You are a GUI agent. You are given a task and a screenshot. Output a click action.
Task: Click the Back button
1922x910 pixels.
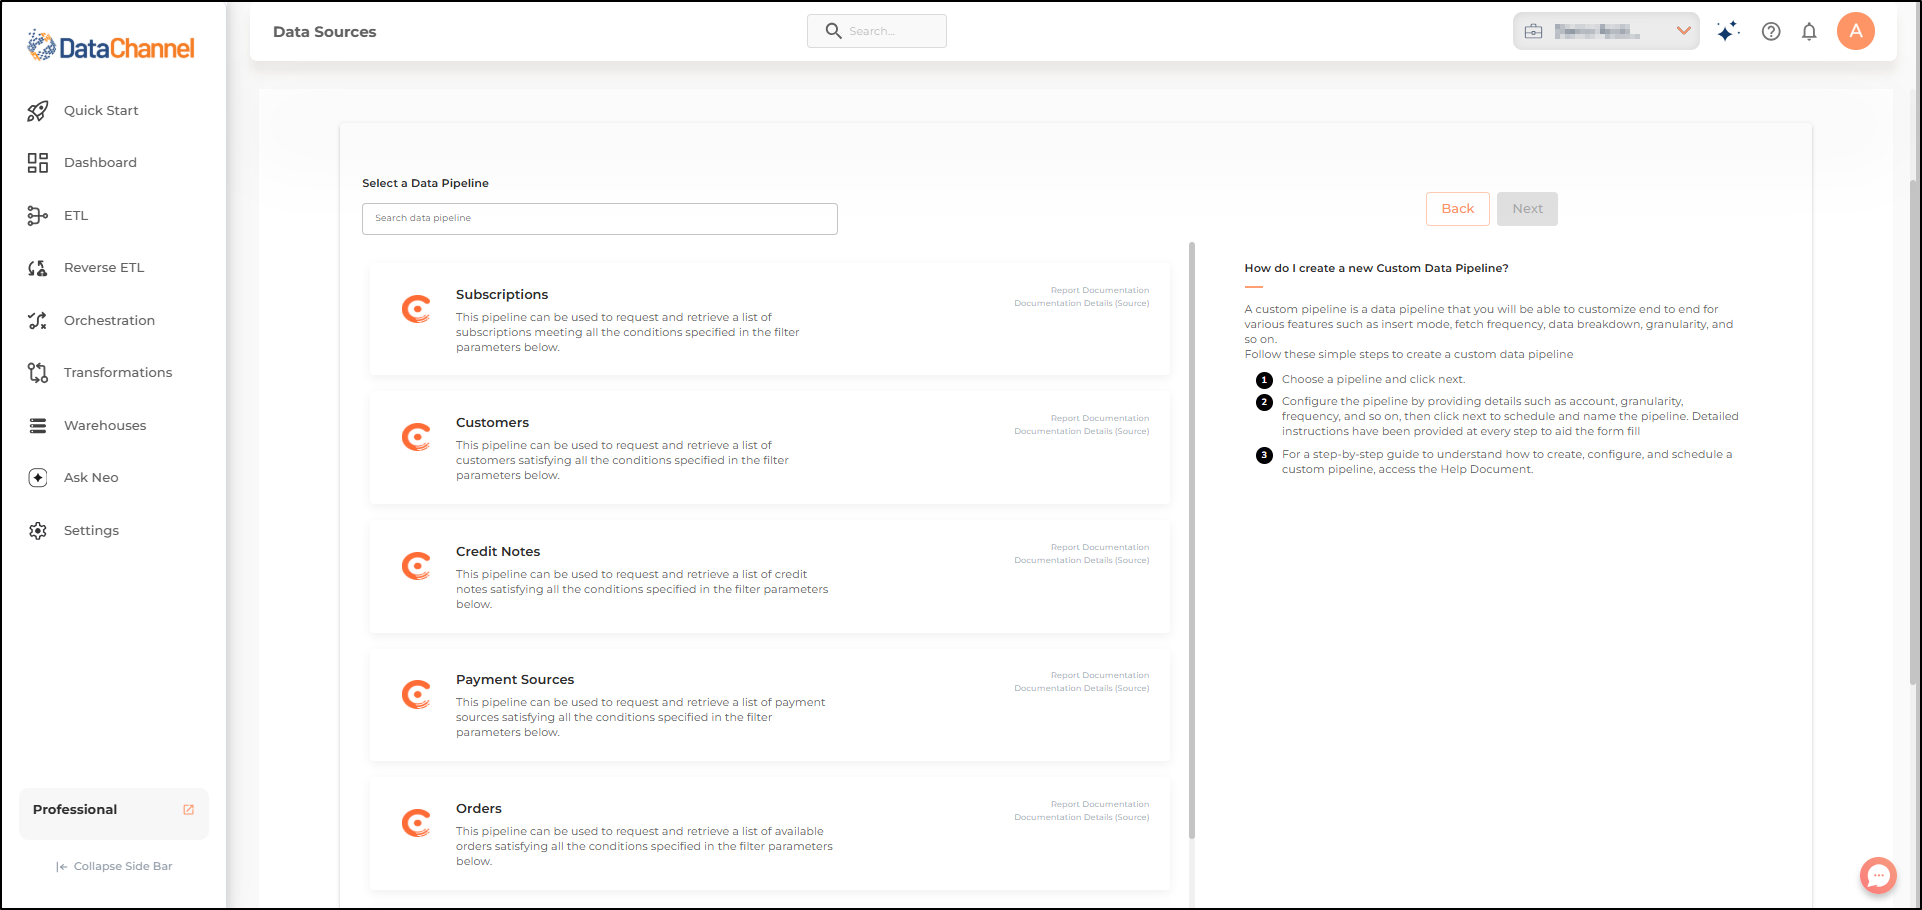point(1458,209)
